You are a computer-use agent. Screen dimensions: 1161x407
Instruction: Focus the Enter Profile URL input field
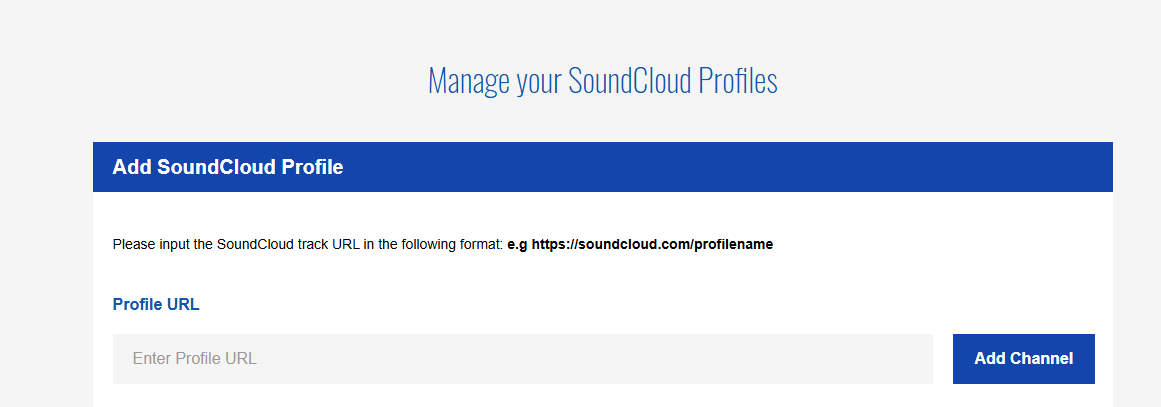522,358
